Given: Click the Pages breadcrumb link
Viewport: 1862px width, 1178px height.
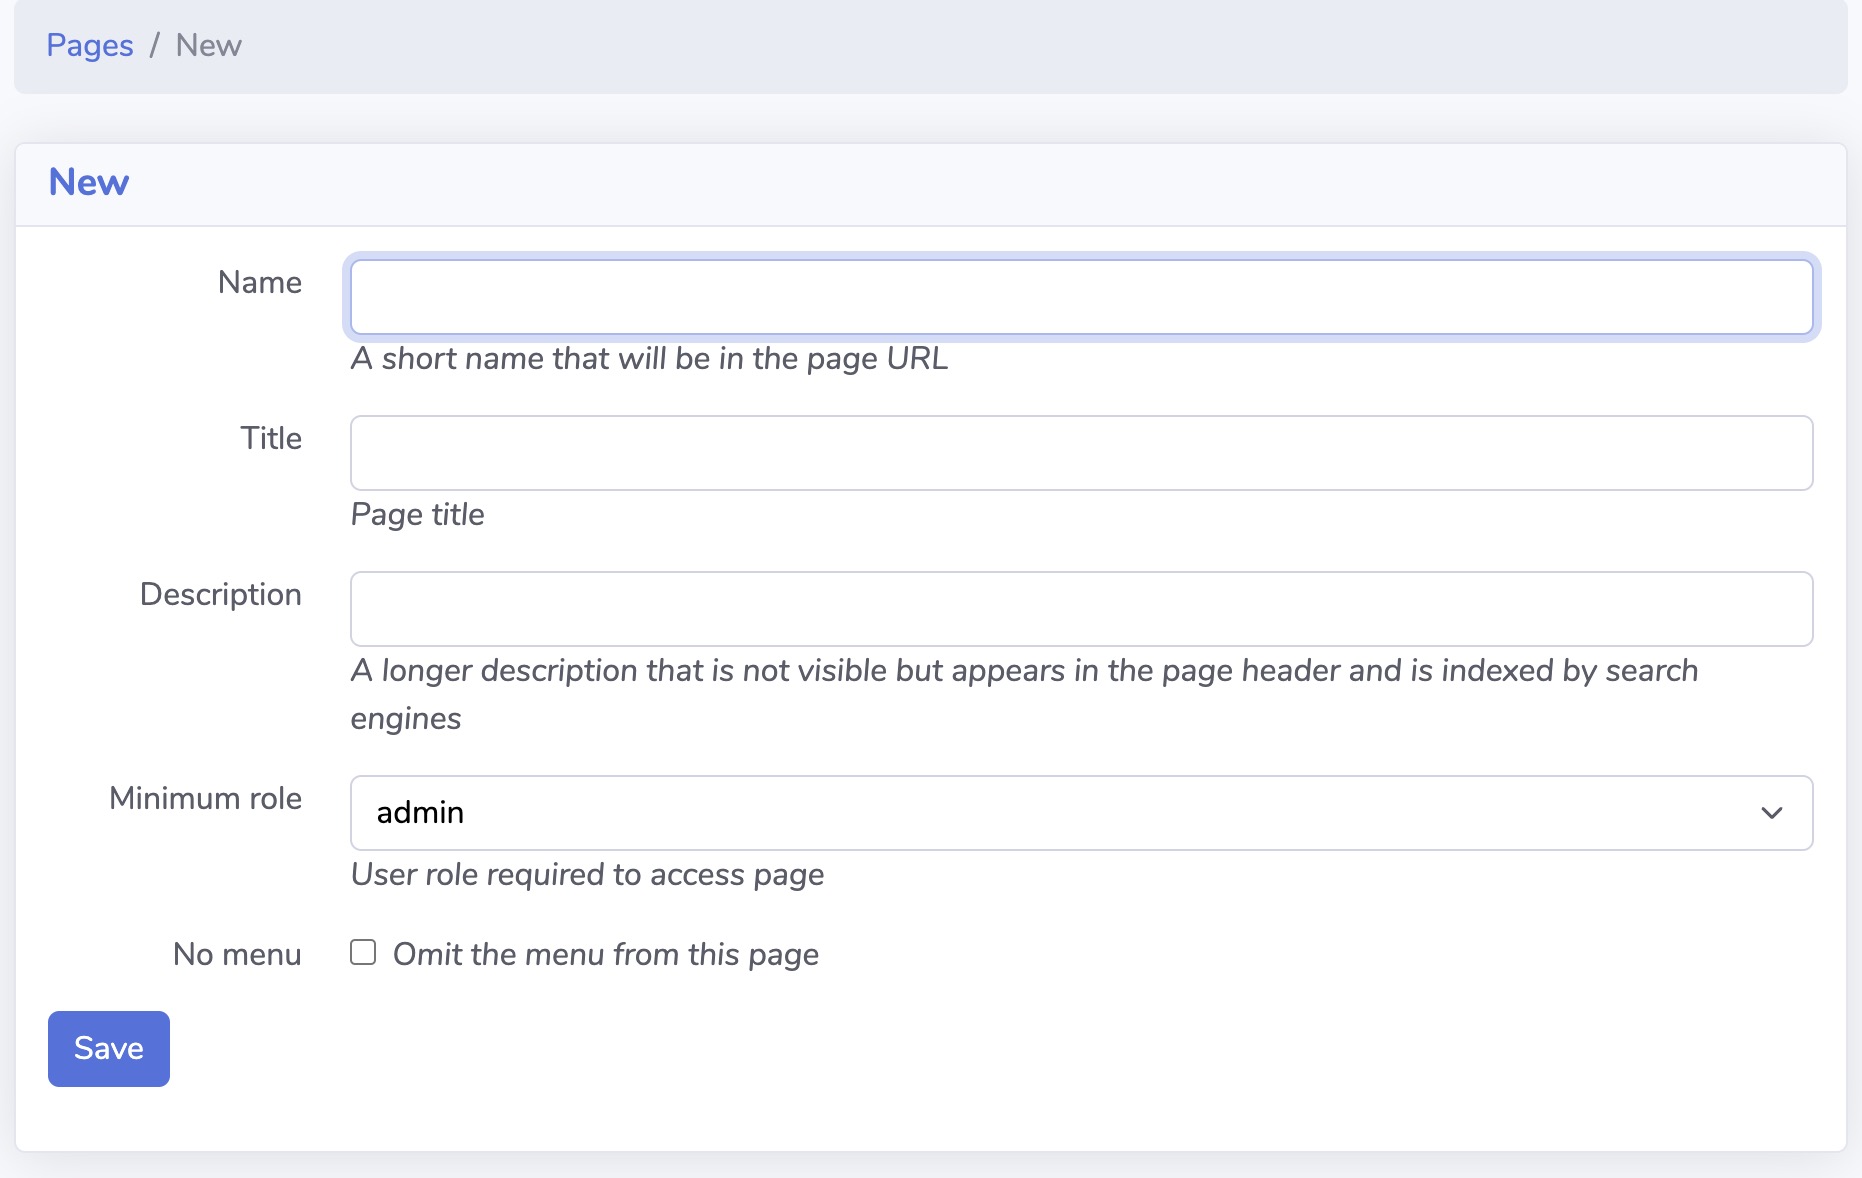Looking at the screenshot, I should [89, 45].
